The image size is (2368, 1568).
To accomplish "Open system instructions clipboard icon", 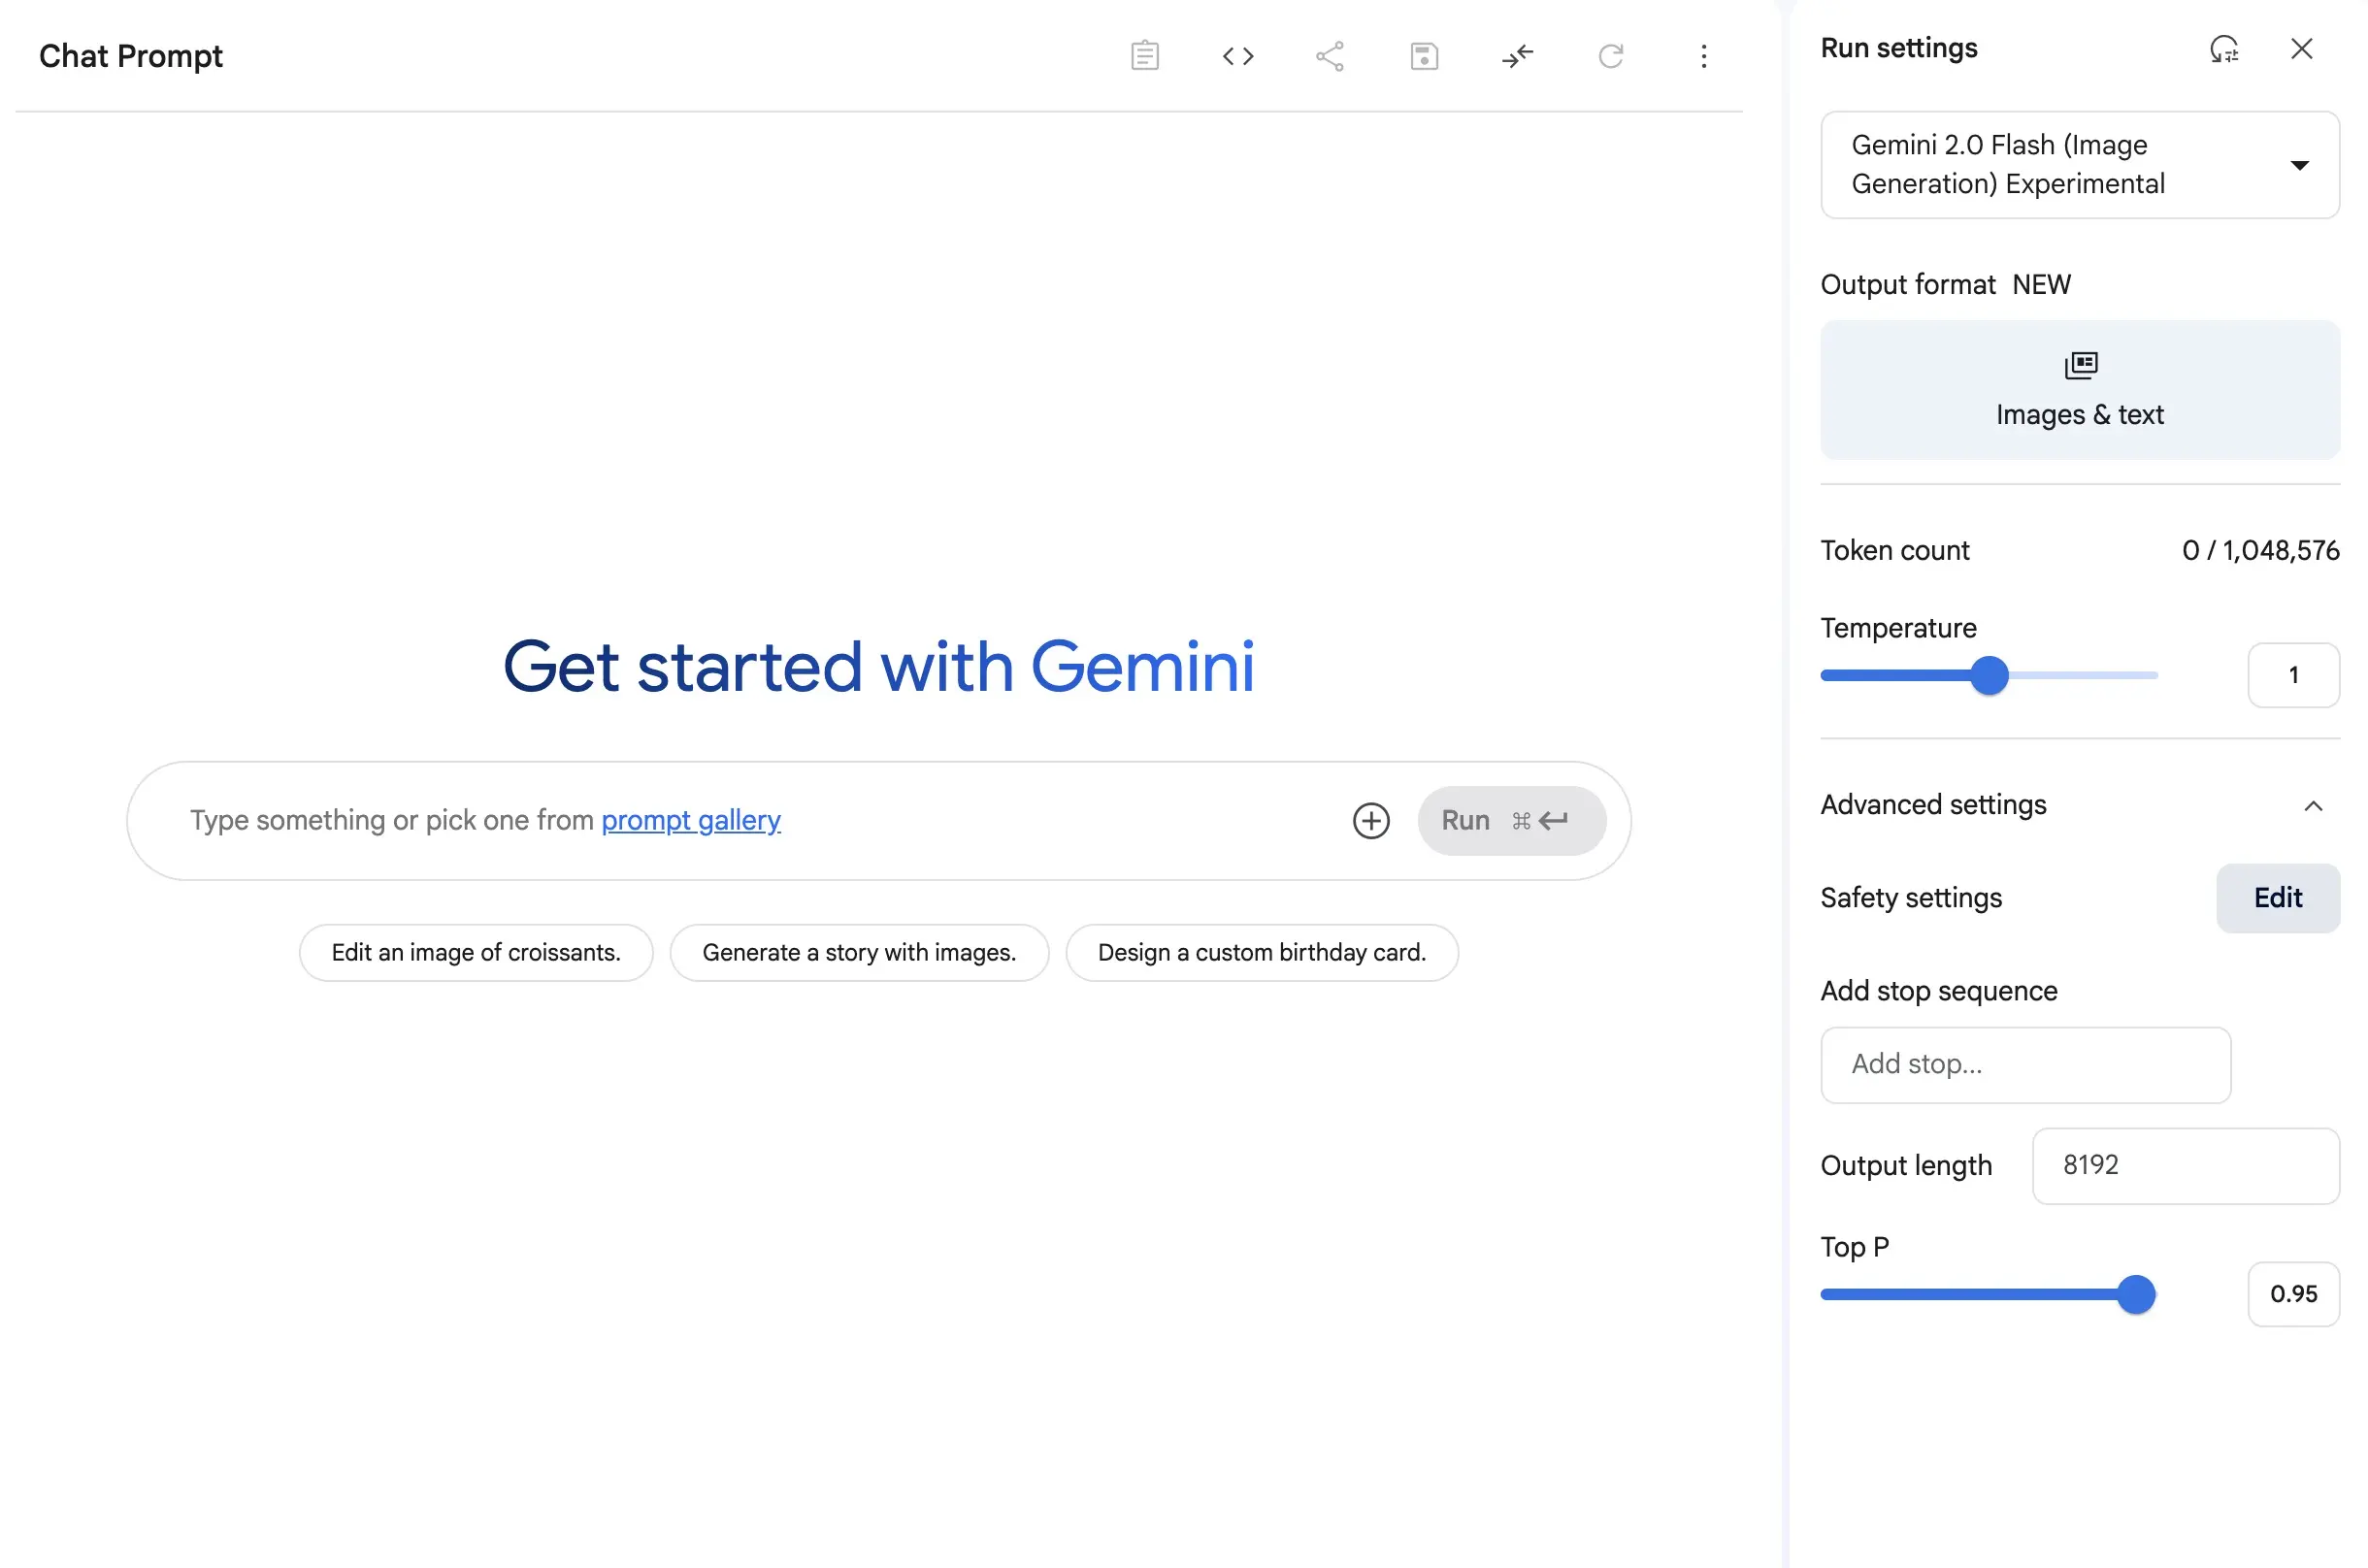I will coord(1144,56).
